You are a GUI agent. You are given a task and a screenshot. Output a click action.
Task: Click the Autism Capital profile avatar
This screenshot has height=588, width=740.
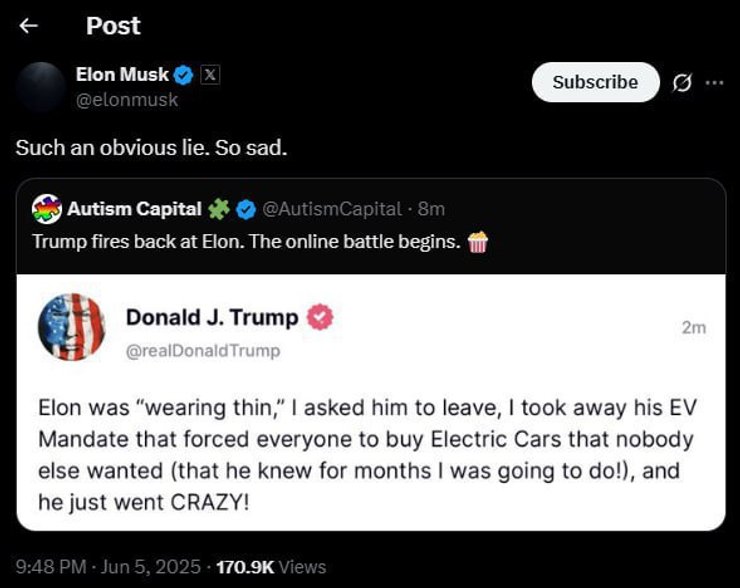[47, 209]
